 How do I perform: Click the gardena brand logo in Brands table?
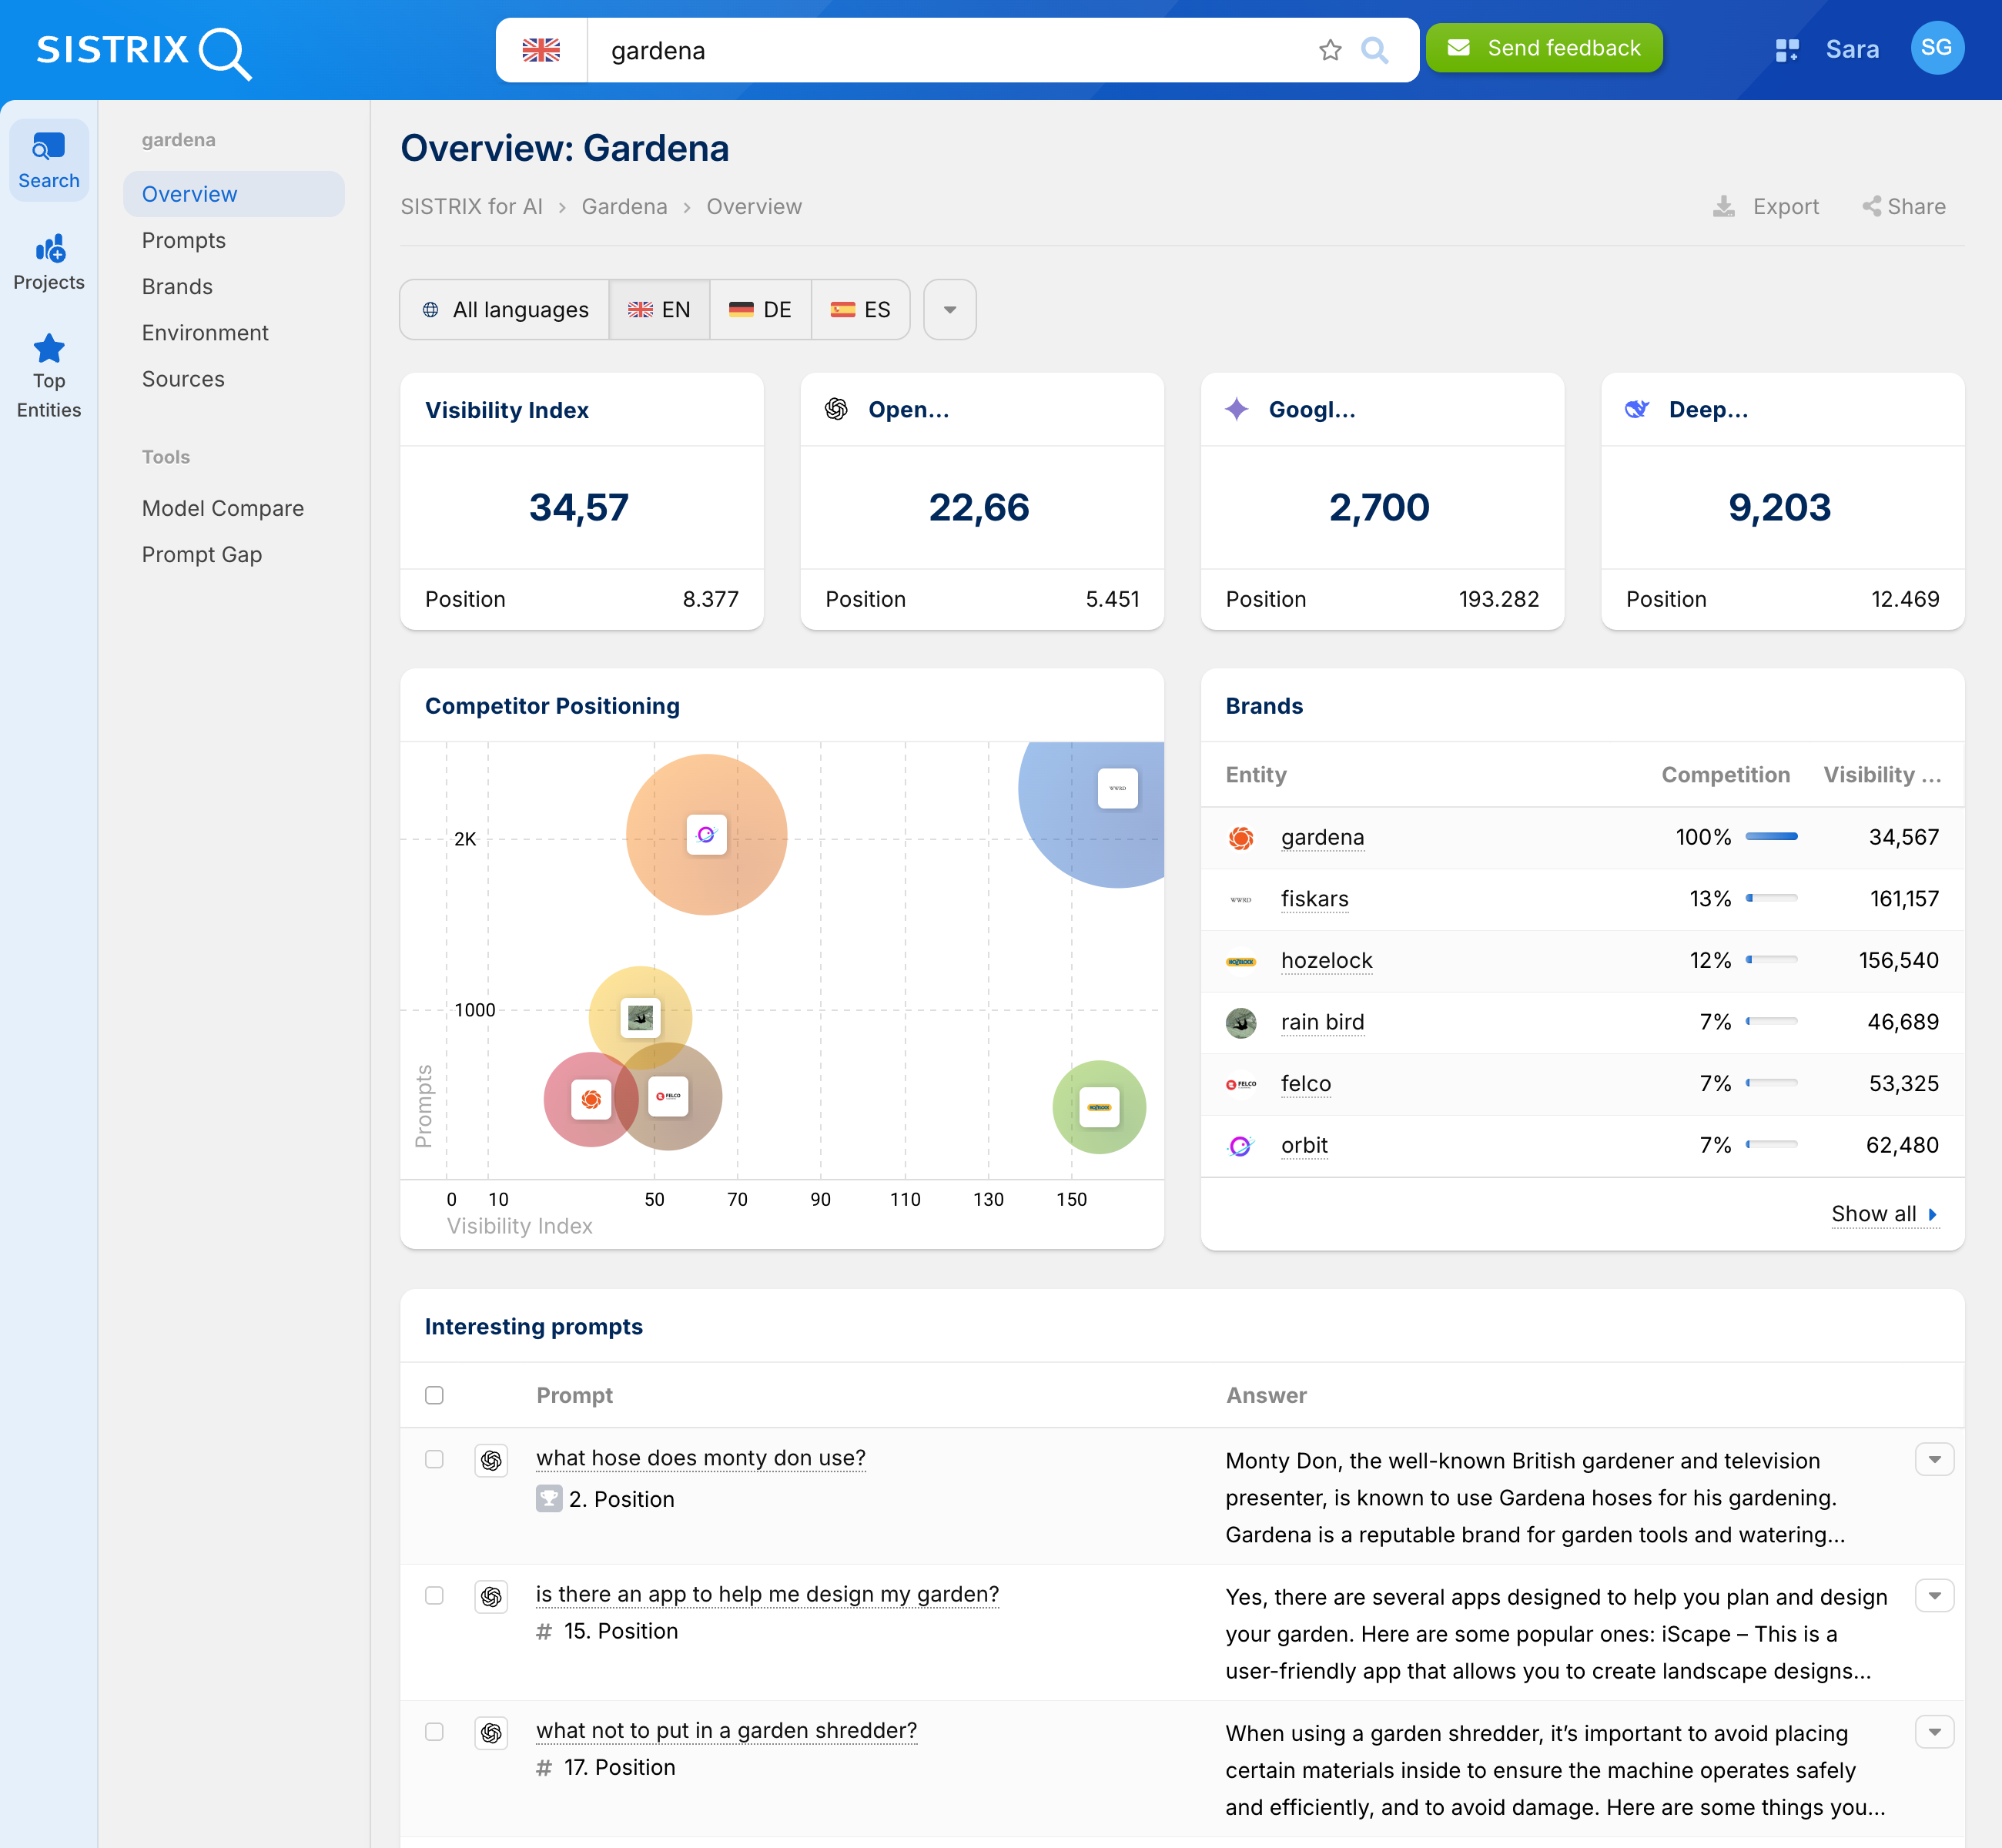point(1240,838)
